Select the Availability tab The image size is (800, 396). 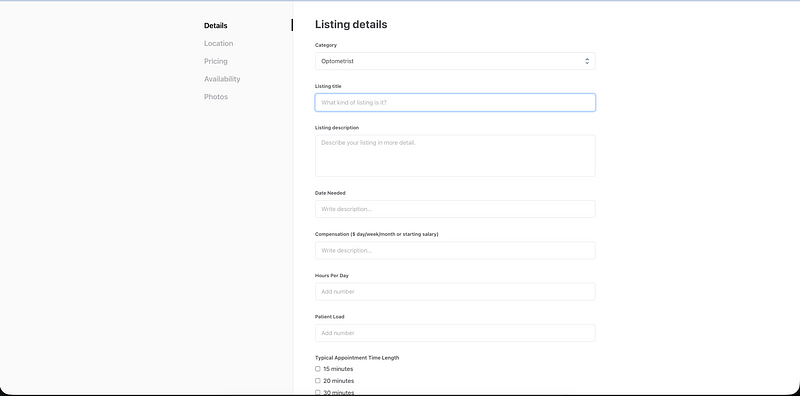(x=222, y=79)
